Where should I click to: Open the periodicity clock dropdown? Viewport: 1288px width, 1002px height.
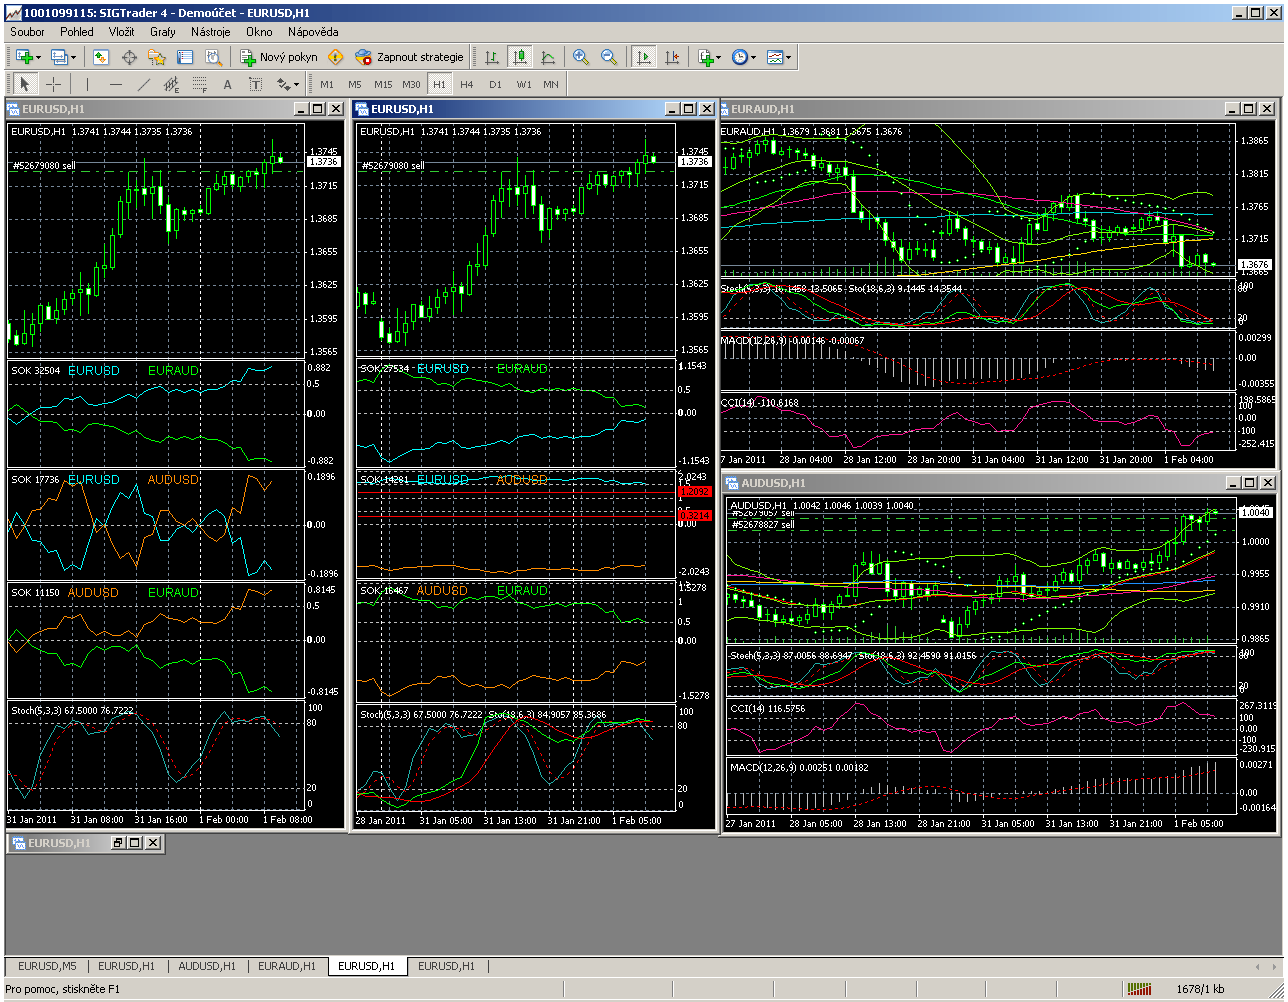click(x=753, y=57)
